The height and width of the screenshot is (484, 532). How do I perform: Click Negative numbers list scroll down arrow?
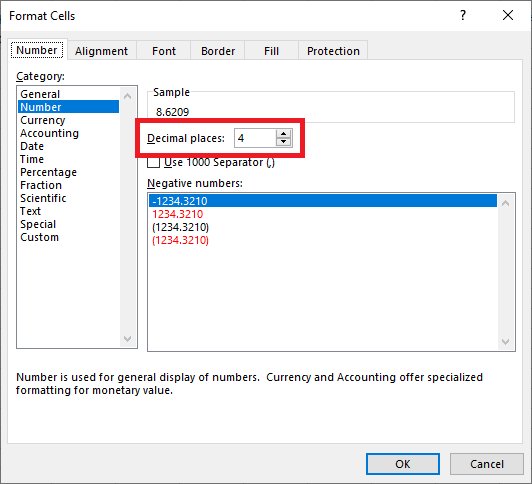[x=506, y=342]
